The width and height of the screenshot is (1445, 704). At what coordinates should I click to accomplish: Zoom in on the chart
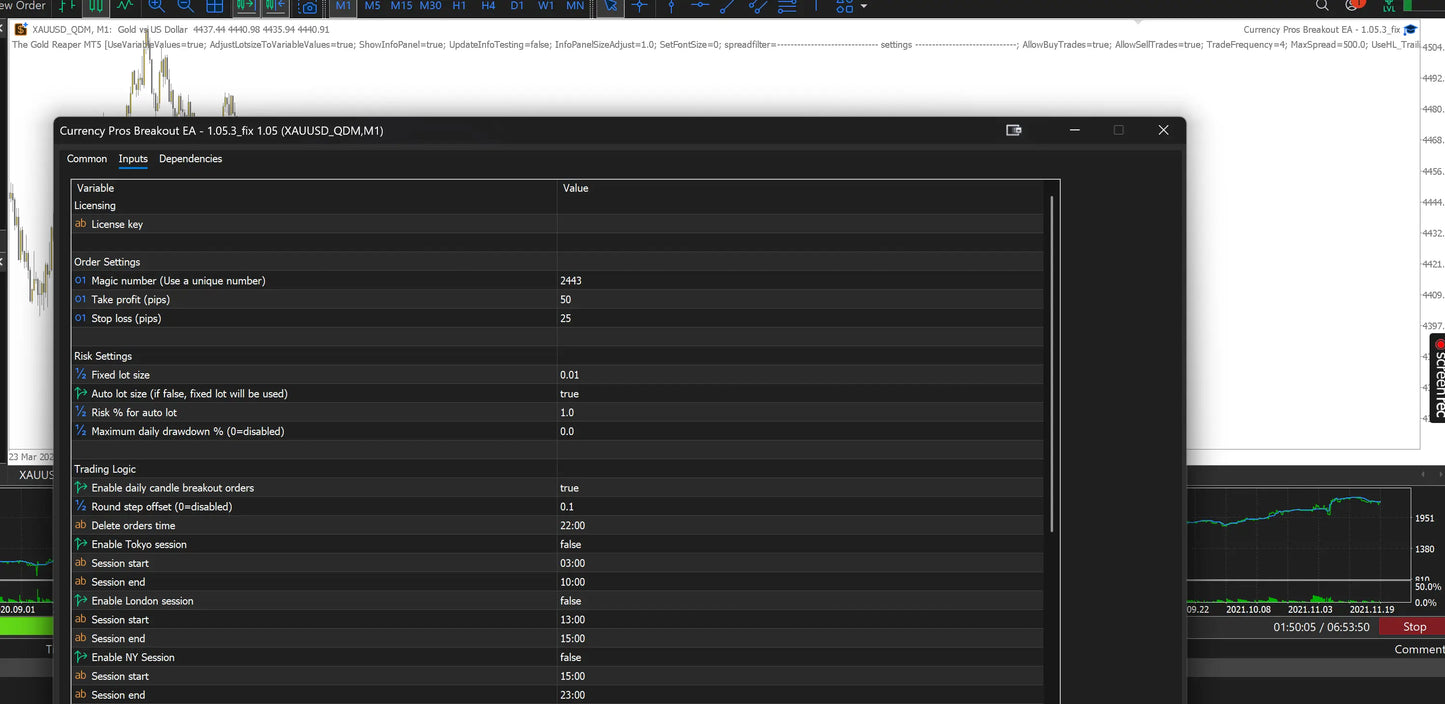coord(156,6)
